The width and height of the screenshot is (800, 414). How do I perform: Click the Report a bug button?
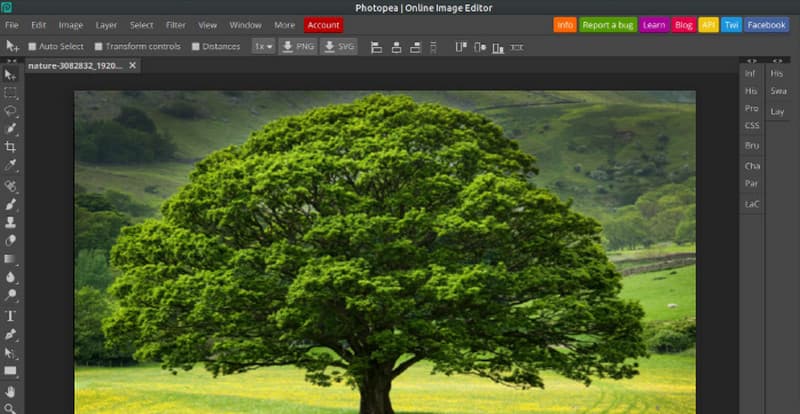(607, 24)
